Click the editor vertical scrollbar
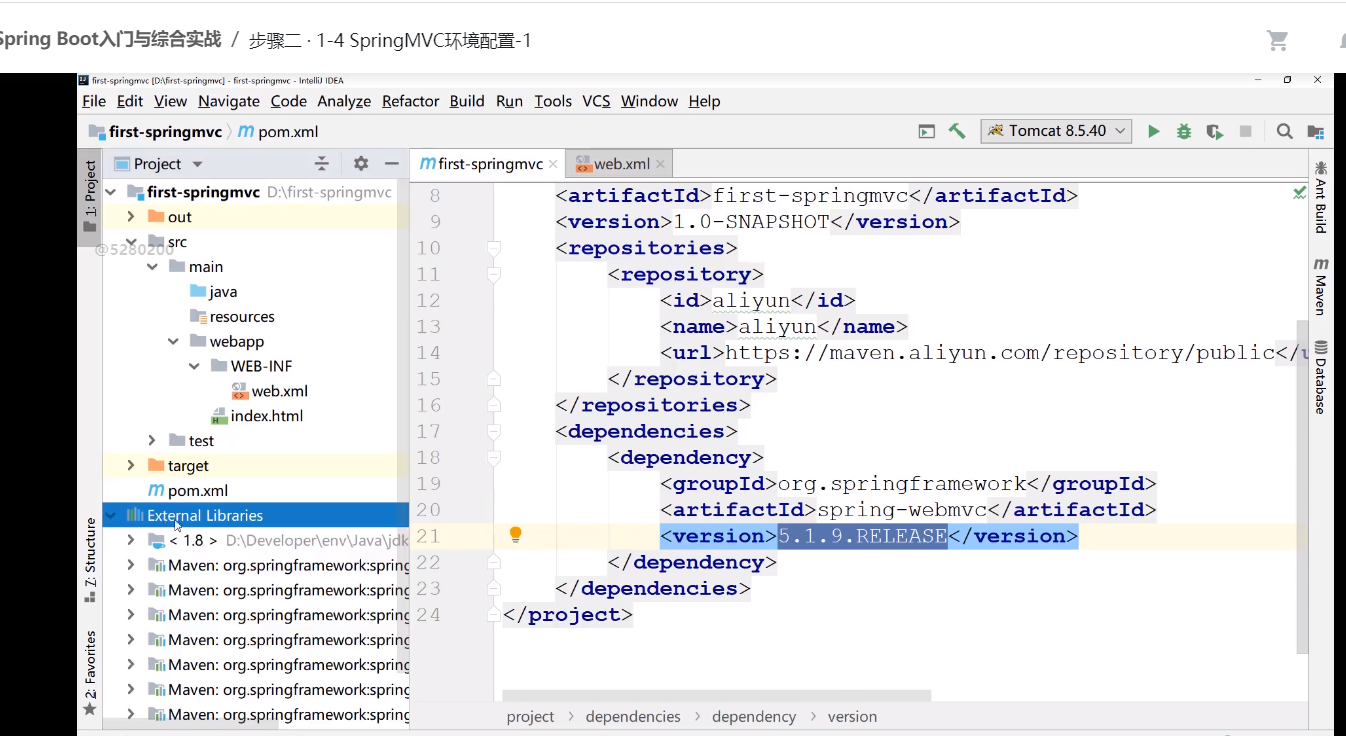Screen dimensions: 1346x736 pos(1302,487)
